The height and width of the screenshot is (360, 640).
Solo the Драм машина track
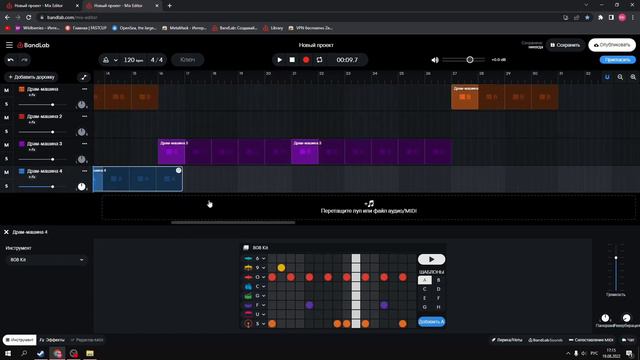[x=7, y=104]
